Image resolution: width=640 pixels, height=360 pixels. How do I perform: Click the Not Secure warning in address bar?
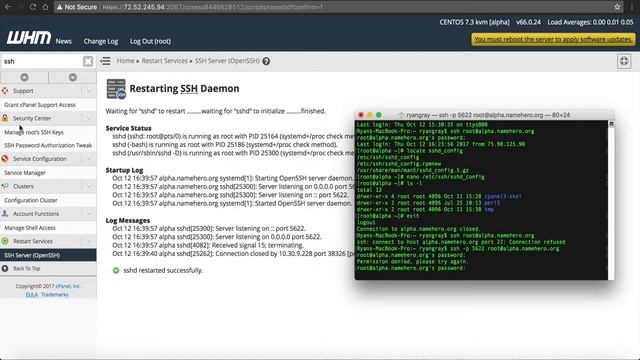pos(77,7)
